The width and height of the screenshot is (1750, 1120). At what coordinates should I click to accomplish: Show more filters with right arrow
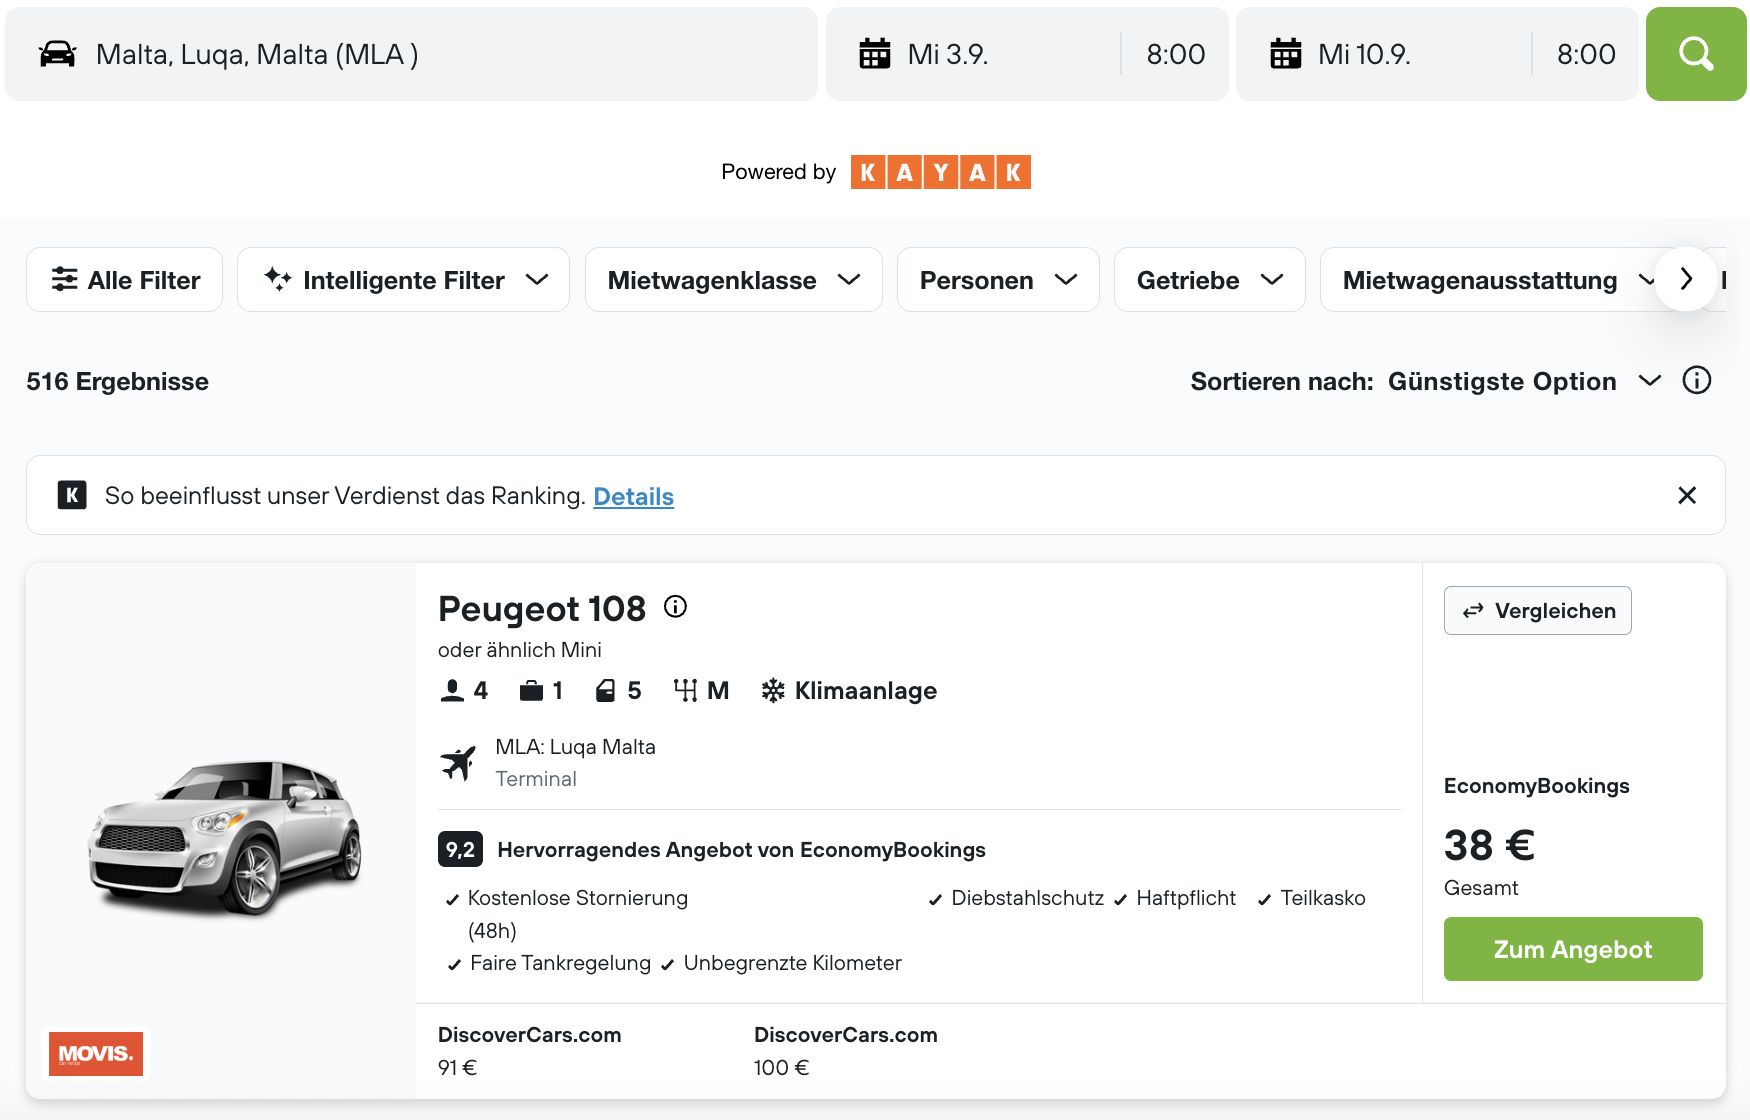pos(1686,279)
